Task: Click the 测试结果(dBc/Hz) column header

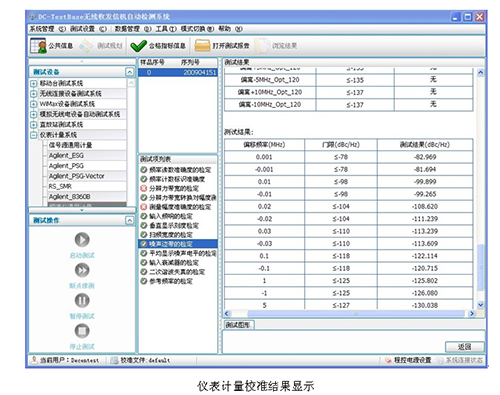Action: coord(425,145)
